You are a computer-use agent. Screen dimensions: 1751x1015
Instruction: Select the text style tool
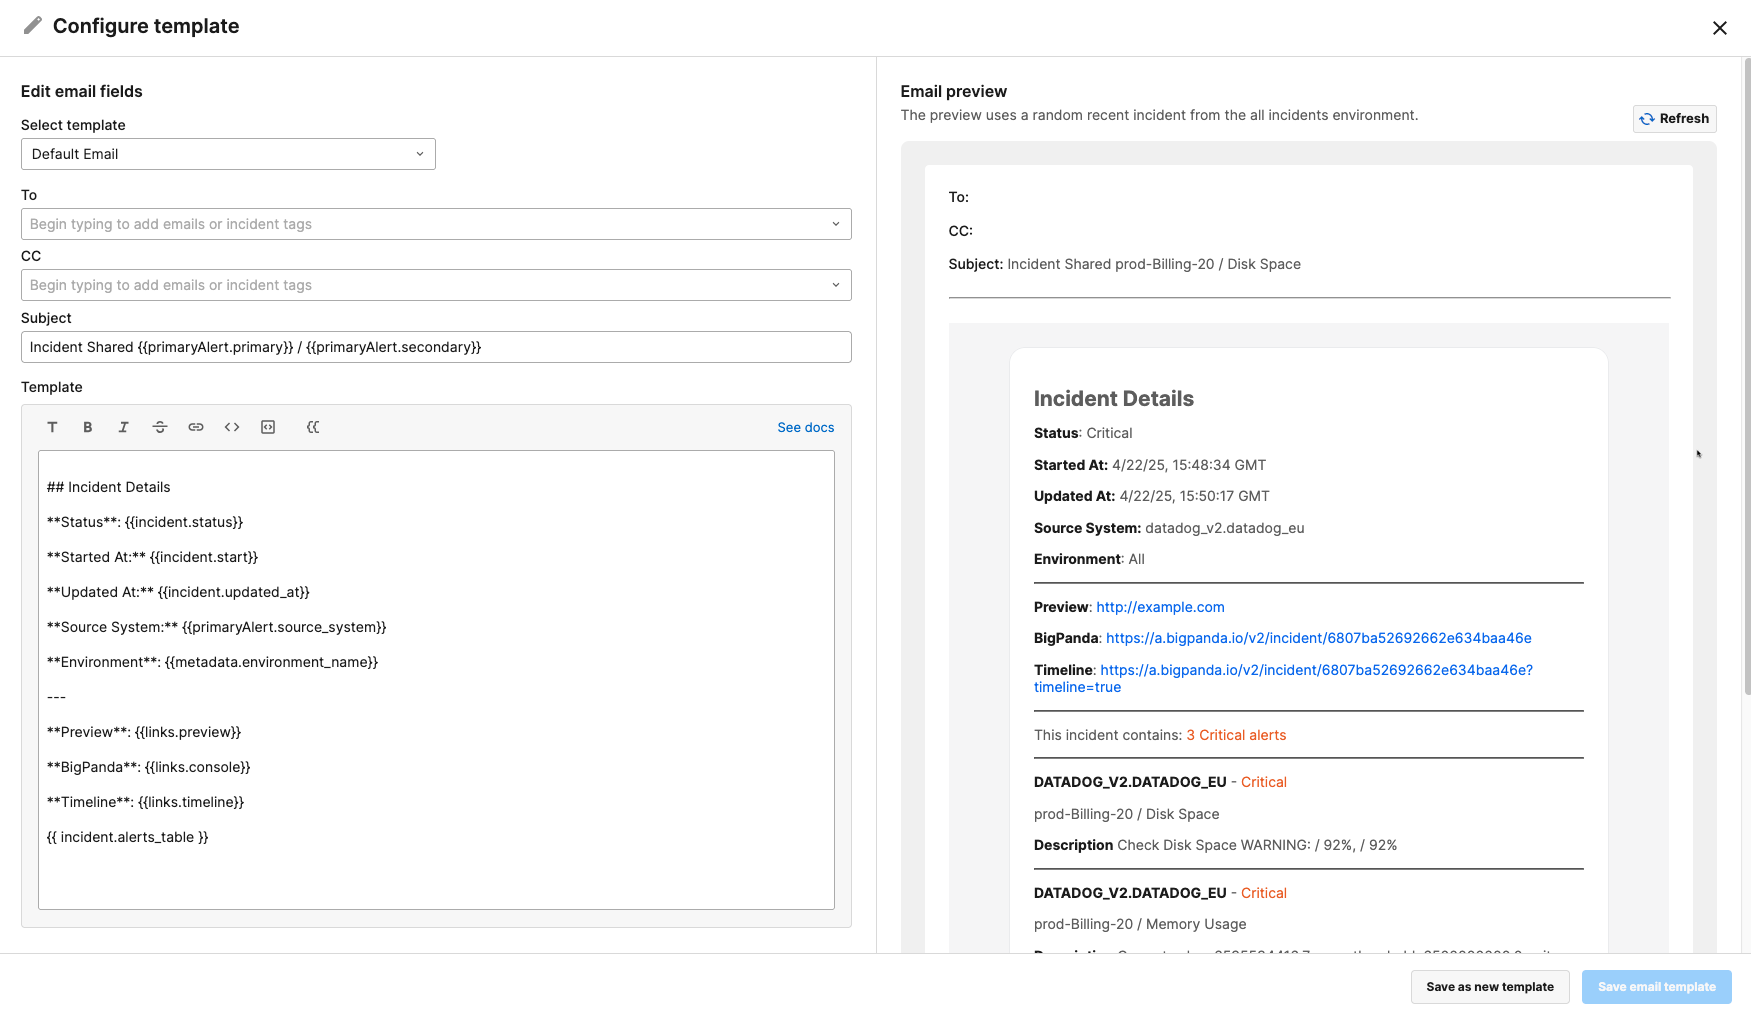[x=52, y=427]
